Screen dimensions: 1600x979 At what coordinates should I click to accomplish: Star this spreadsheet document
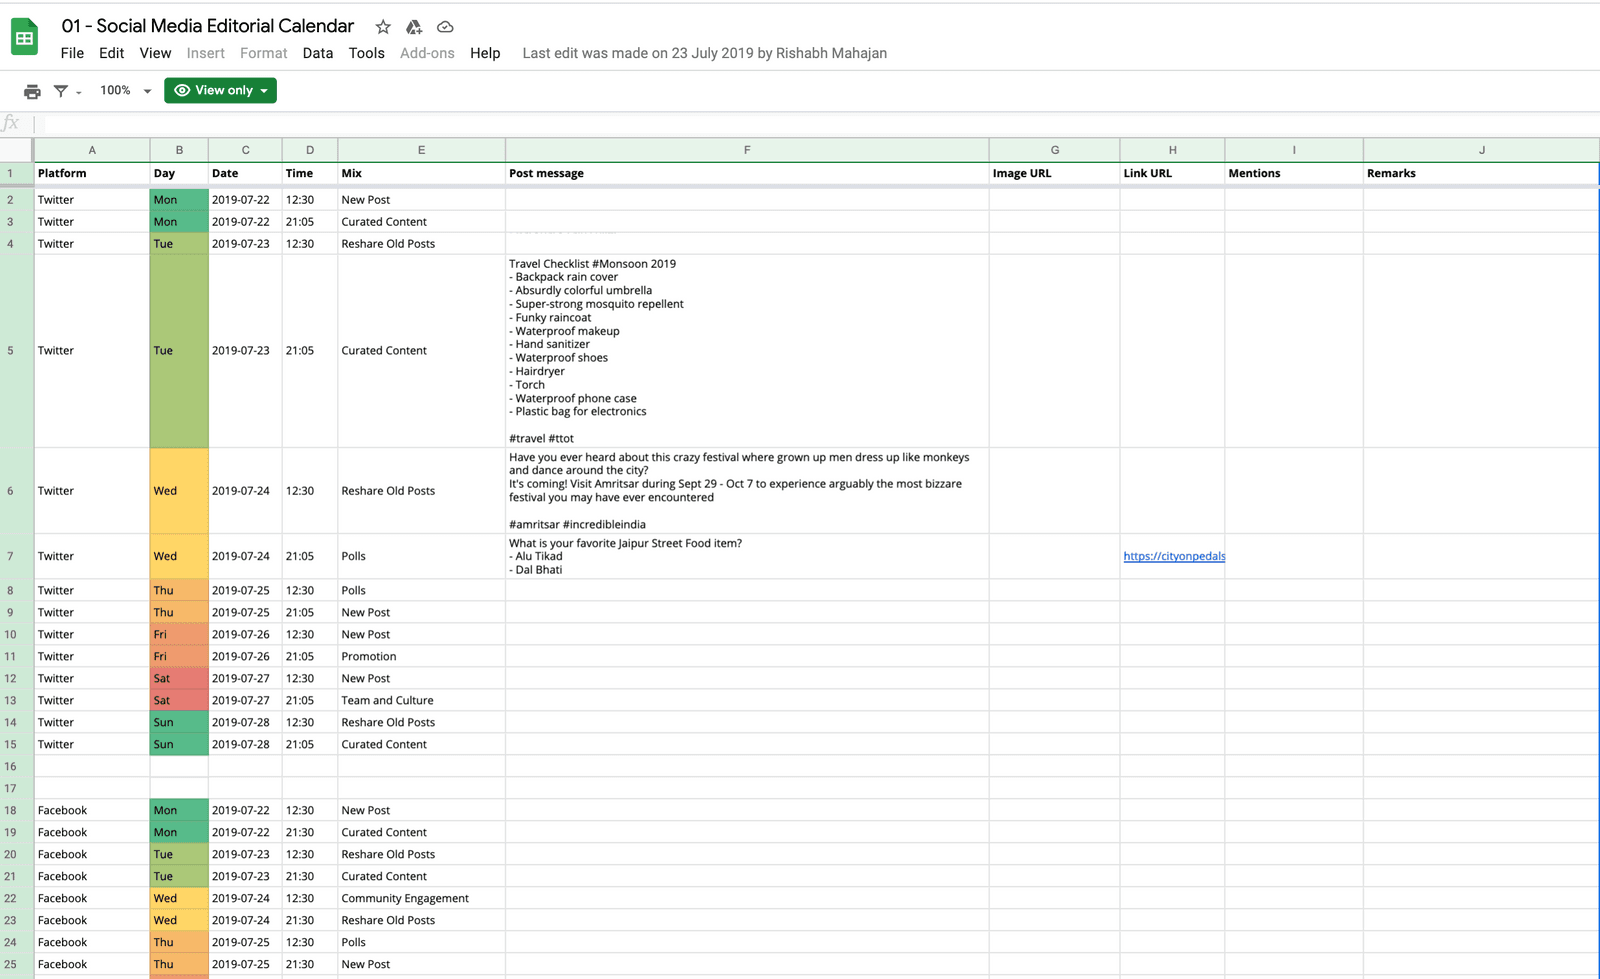click(383, 27)
